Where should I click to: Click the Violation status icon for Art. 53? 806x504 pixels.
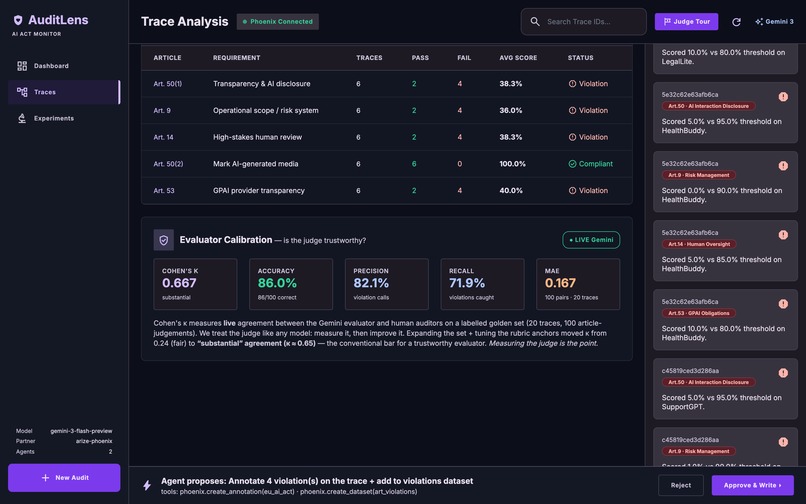(x=572, y=191)
